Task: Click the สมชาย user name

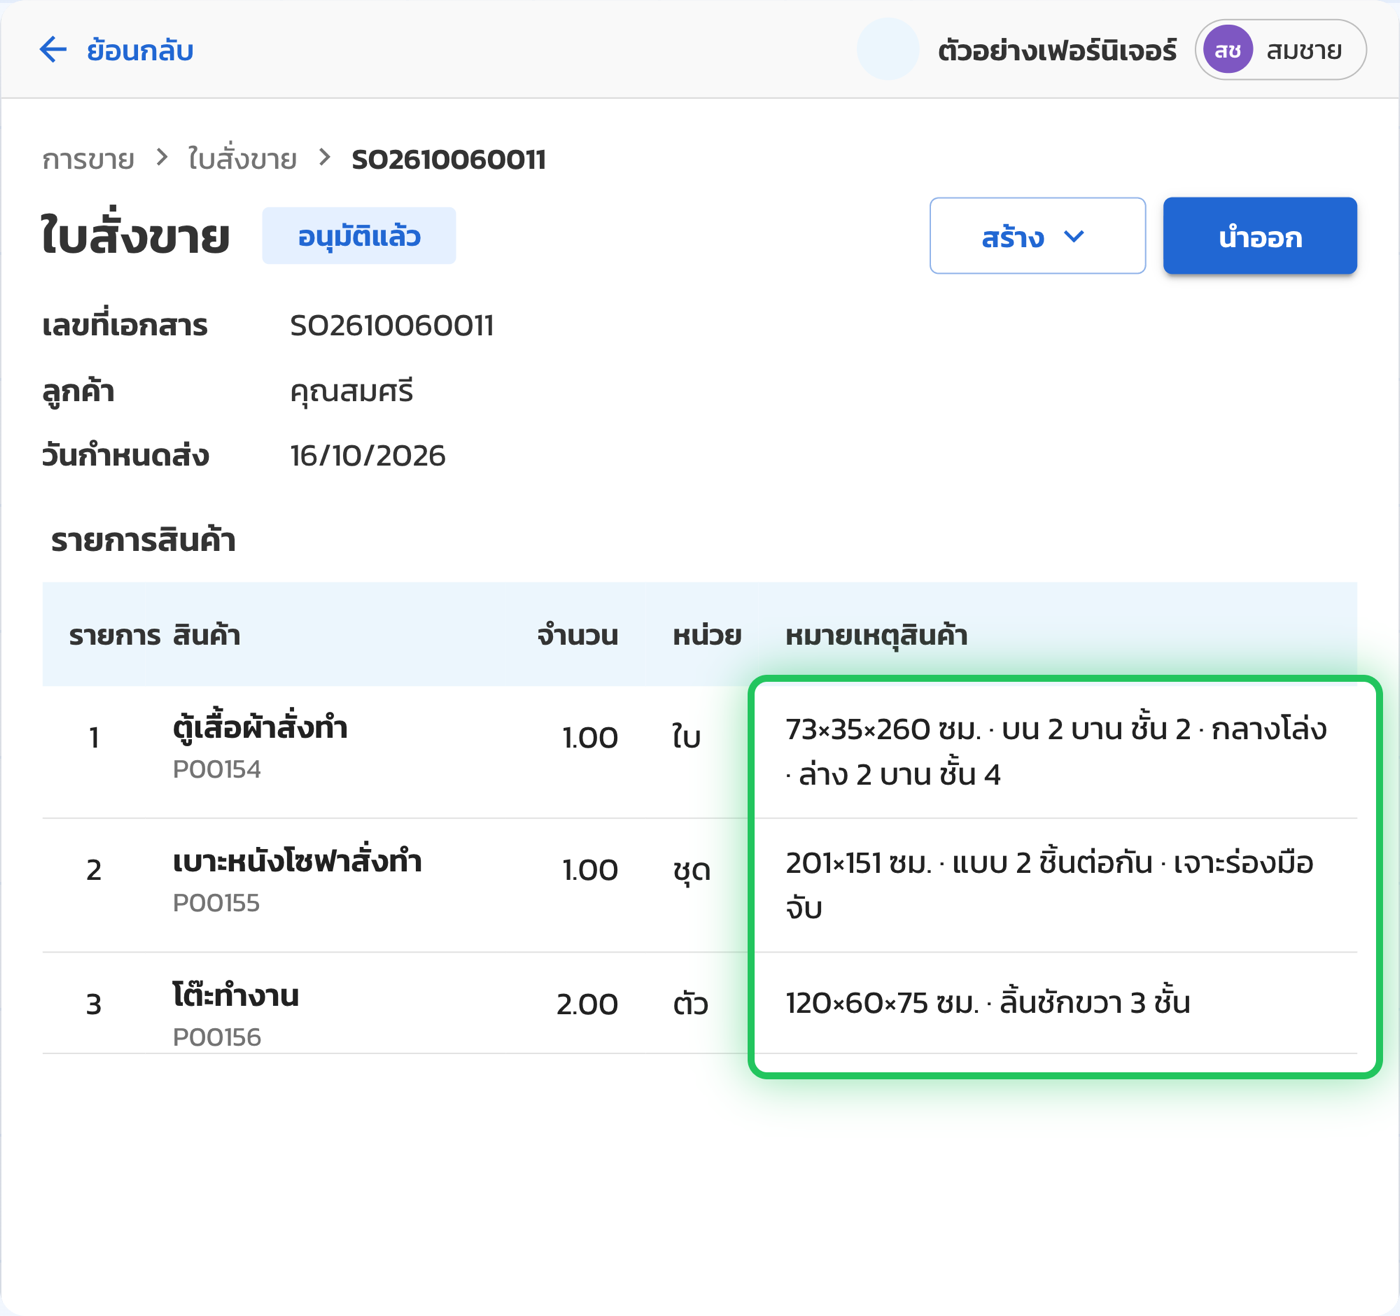Action: (x=1304, y=50)
